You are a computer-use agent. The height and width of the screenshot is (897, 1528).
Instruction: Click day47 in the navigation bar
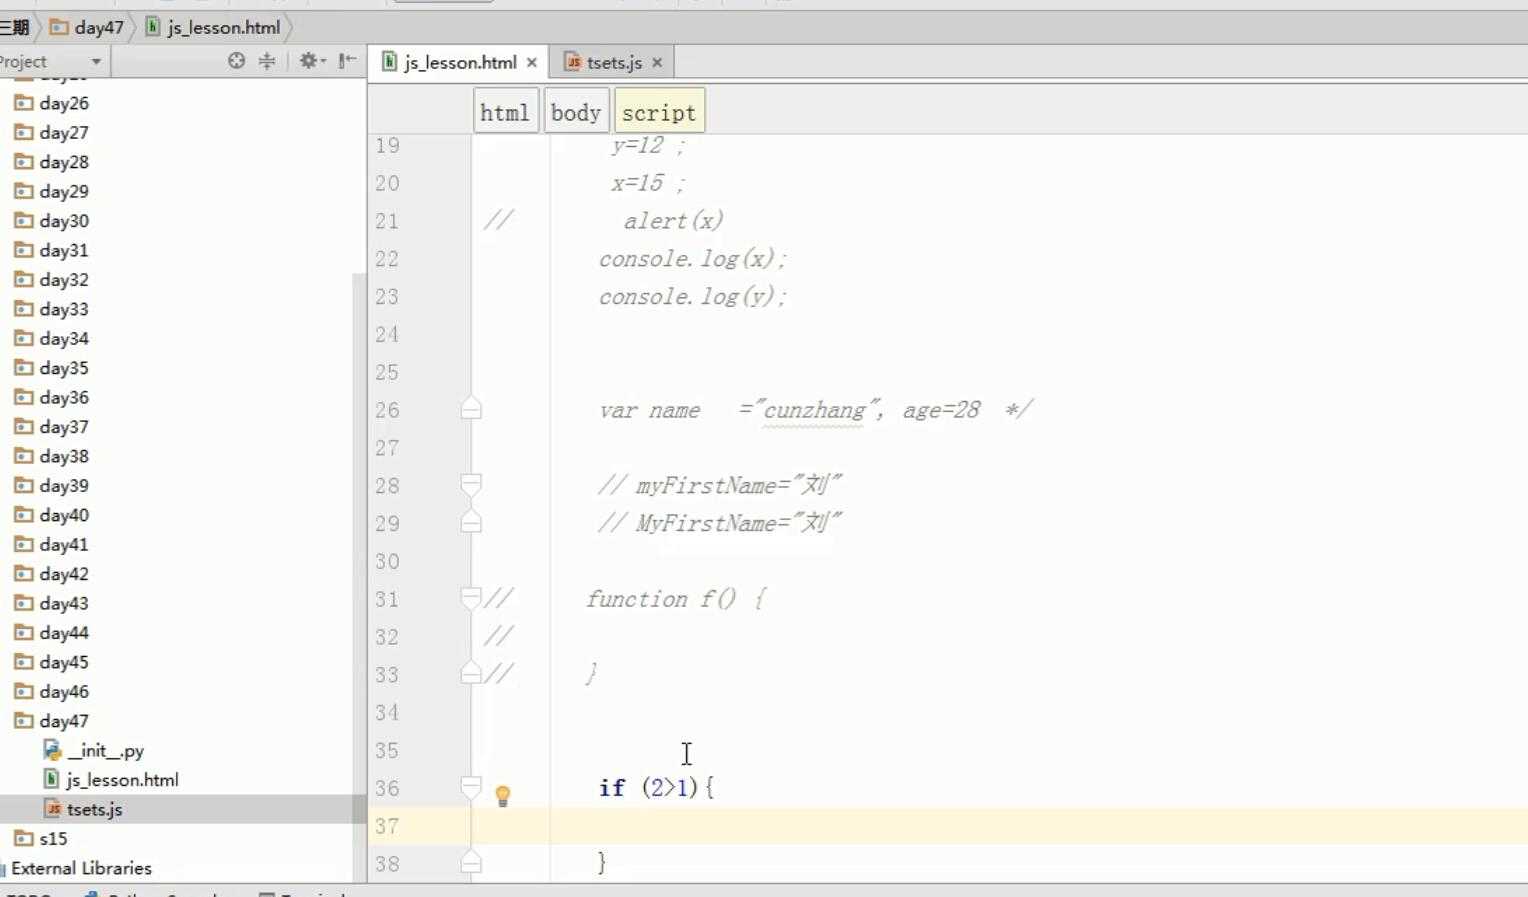(x=87, y=27)
